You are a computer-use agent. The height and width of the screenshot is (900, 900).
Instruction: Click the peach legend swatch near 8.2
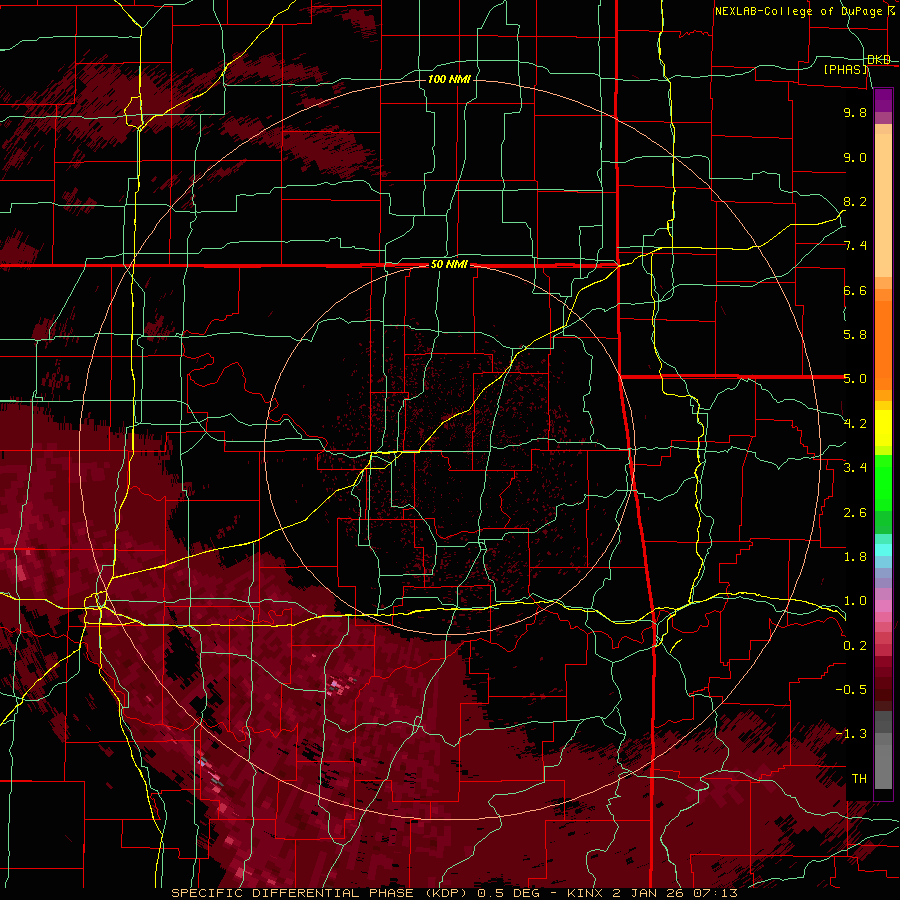883,205
